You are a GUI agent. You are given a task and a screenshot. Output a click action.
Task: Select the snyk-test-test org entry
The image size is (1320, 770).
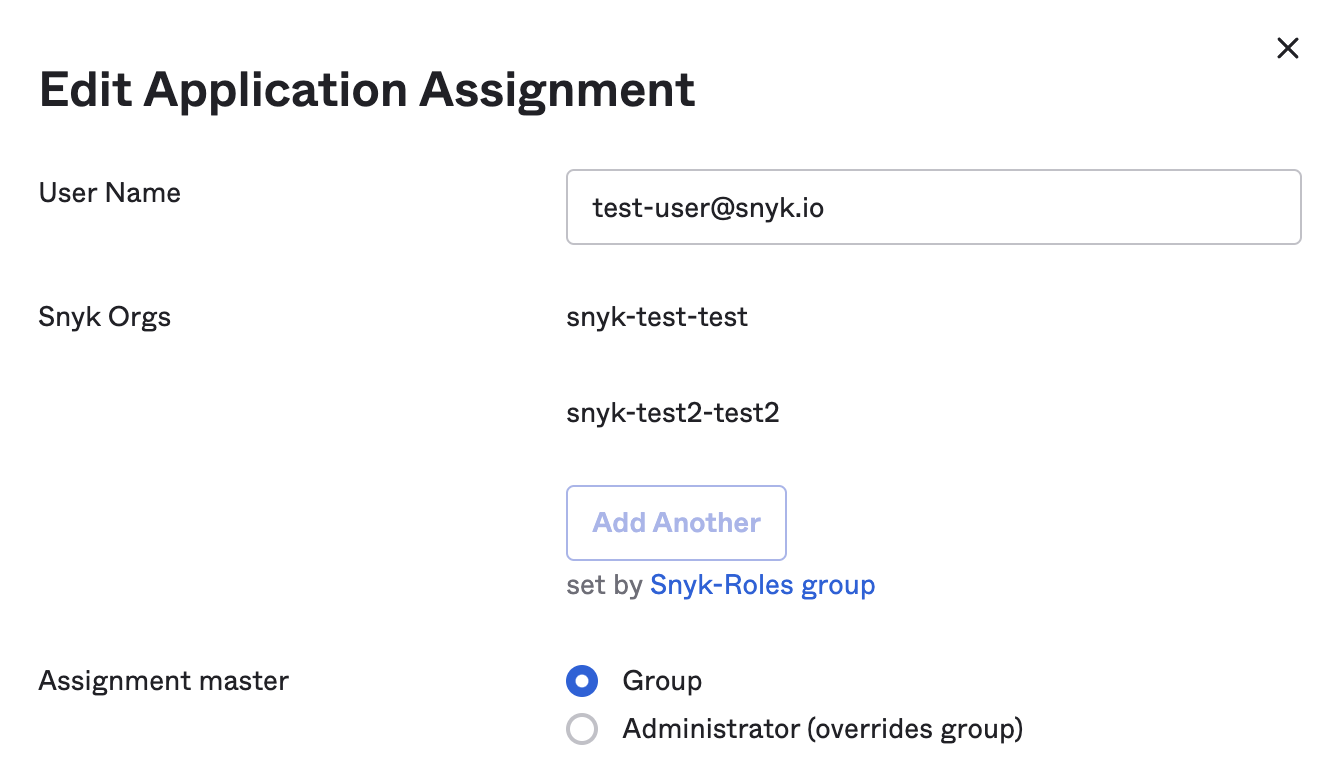pos(657,317)
